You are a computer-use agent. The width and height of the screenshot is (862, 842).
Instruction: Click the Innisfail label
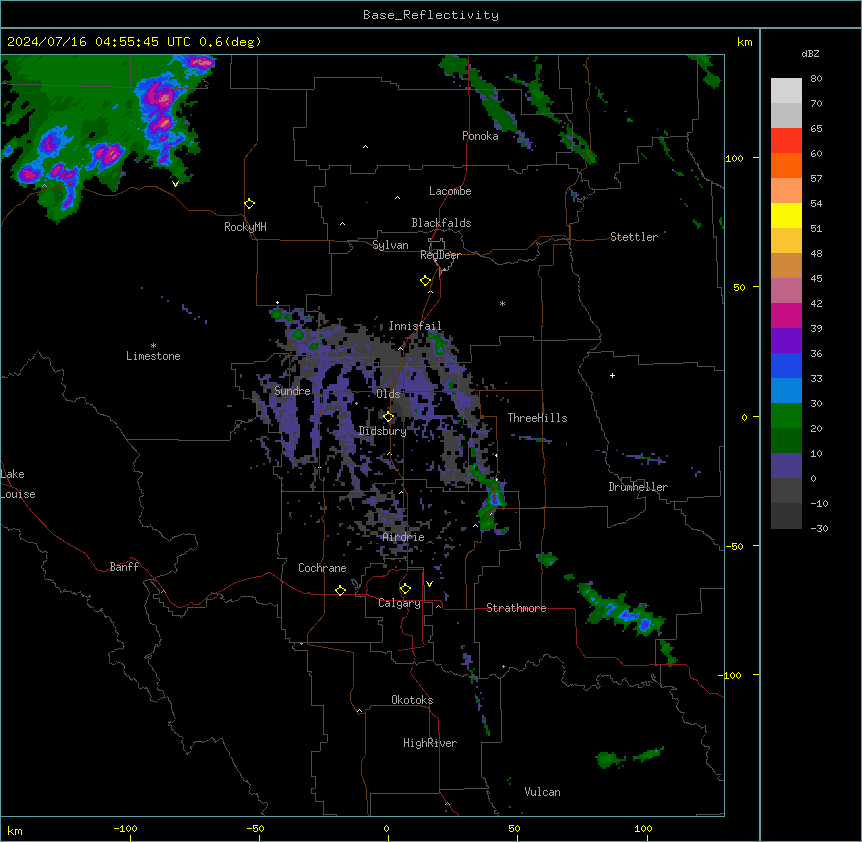pos(415,326)
